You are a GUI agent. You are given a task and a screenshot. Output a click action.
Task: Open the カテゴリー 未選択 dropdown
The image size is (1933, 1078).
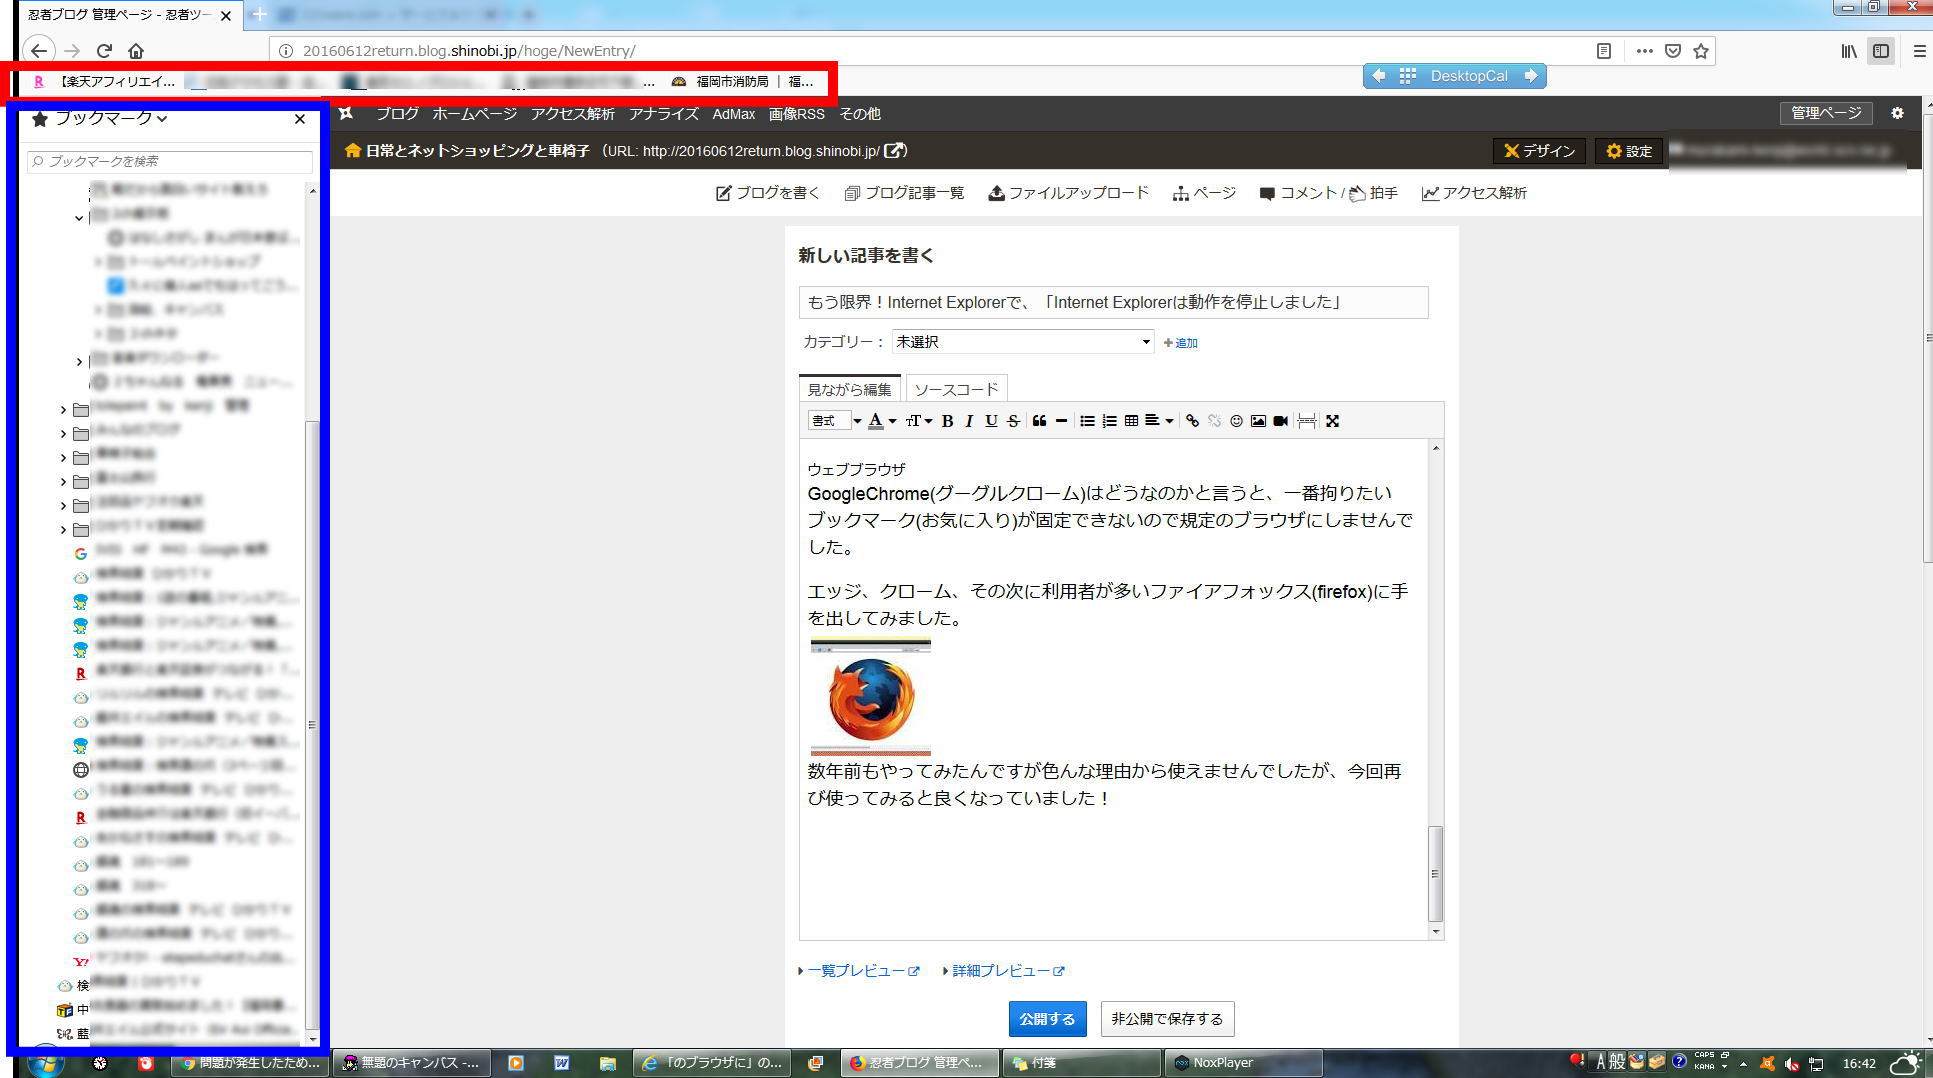point(1023,342)
